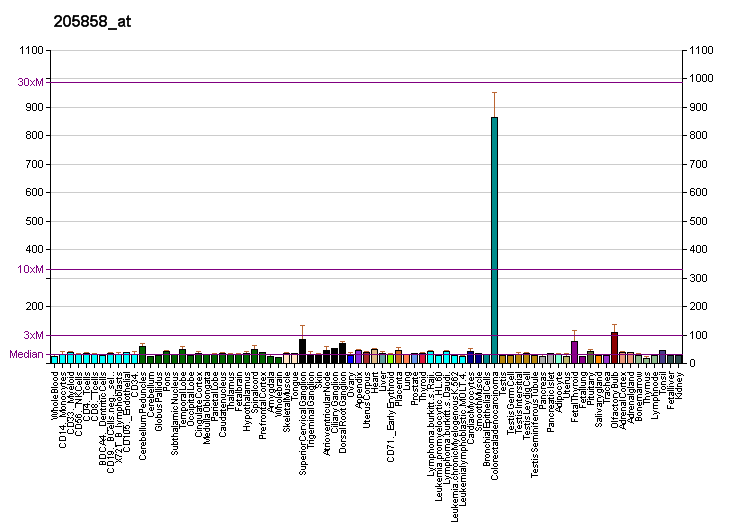Select the 3xM threshold label
Image resolution: width=732 pixels, height=530 pixels.
(34, 335)
